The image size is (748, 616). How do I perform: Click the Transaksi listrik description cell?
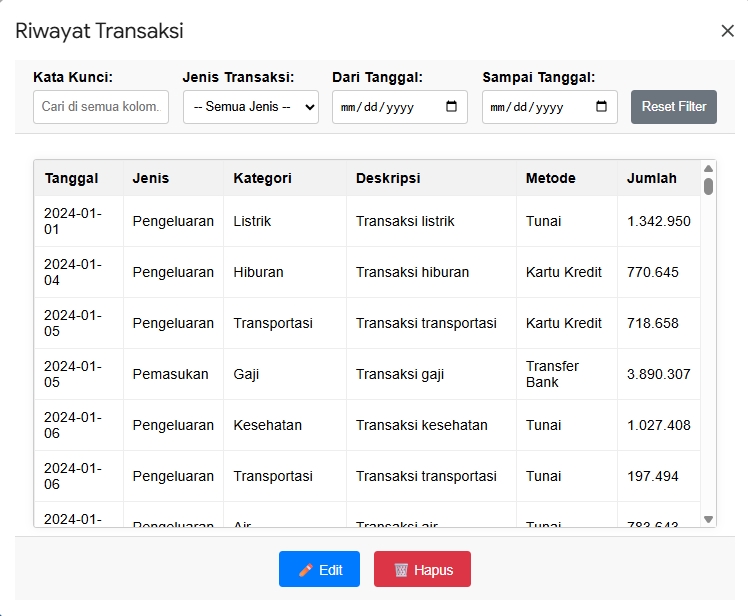point(431,221)
